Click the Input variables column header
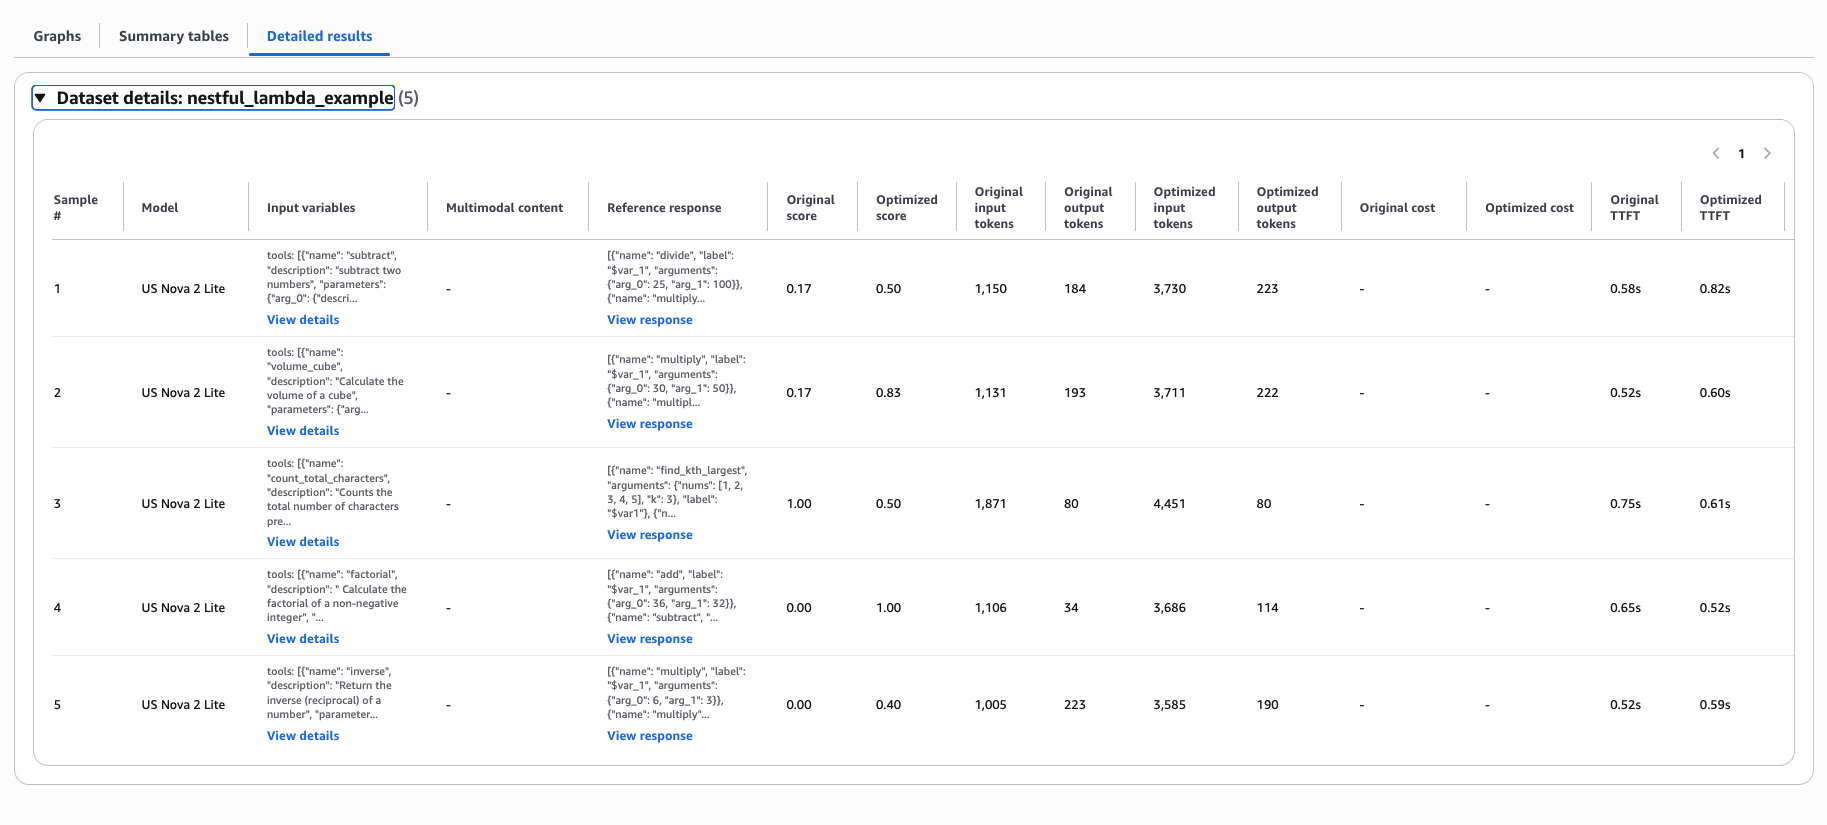The image size is (1827, 825). (x=311, y=208)
